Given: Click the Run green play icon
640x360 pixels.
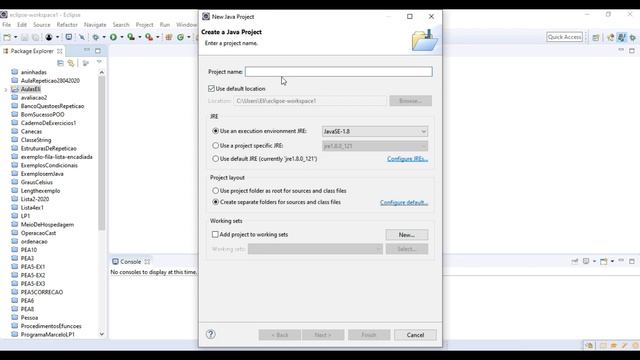Looking at the screenshot, I should (113, 37).
